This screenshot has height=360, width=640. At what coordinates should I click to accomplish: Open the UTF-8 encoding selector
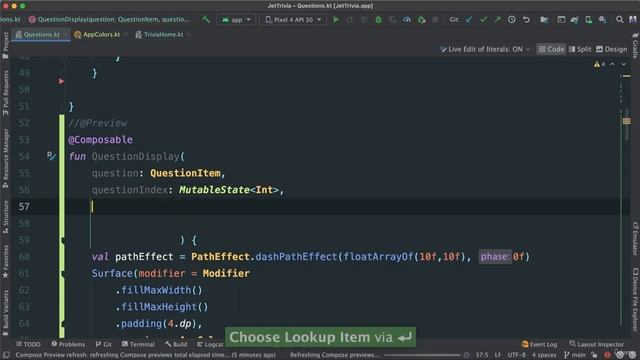coord(516,355)
